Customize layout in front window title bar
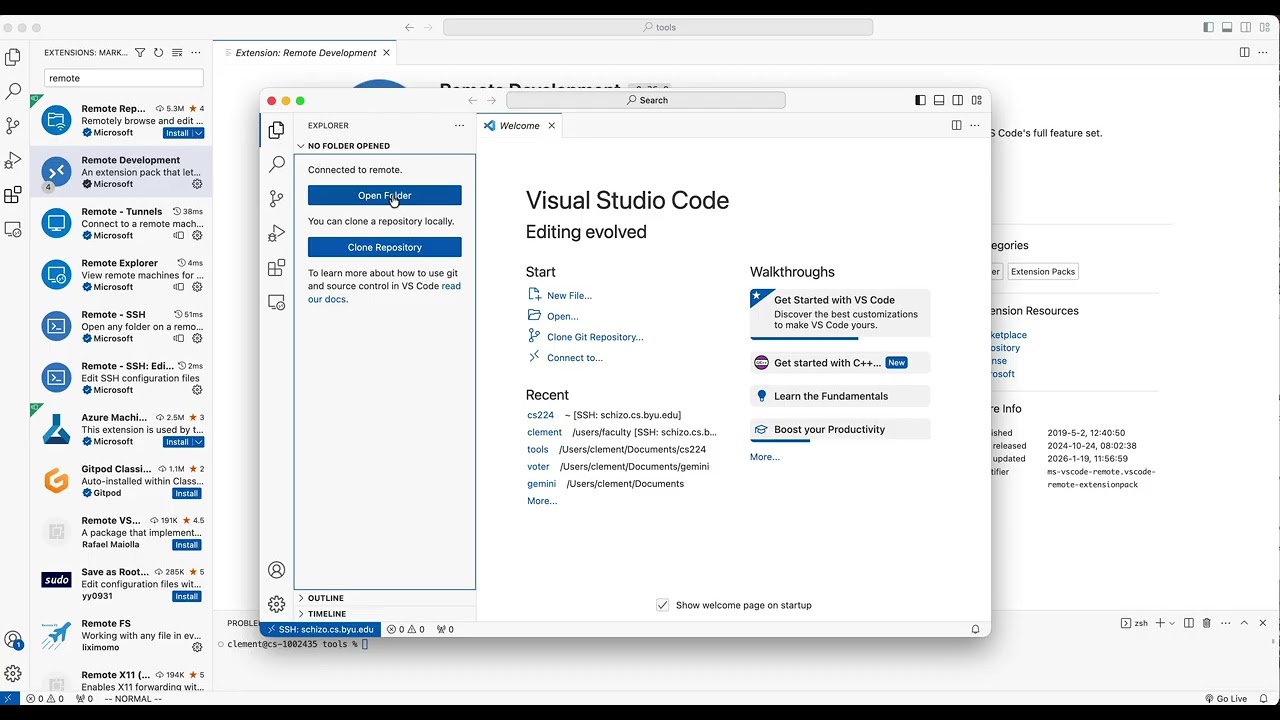Image resolution: width=1280 pixels, height=720 pixels. pos(977,100)
